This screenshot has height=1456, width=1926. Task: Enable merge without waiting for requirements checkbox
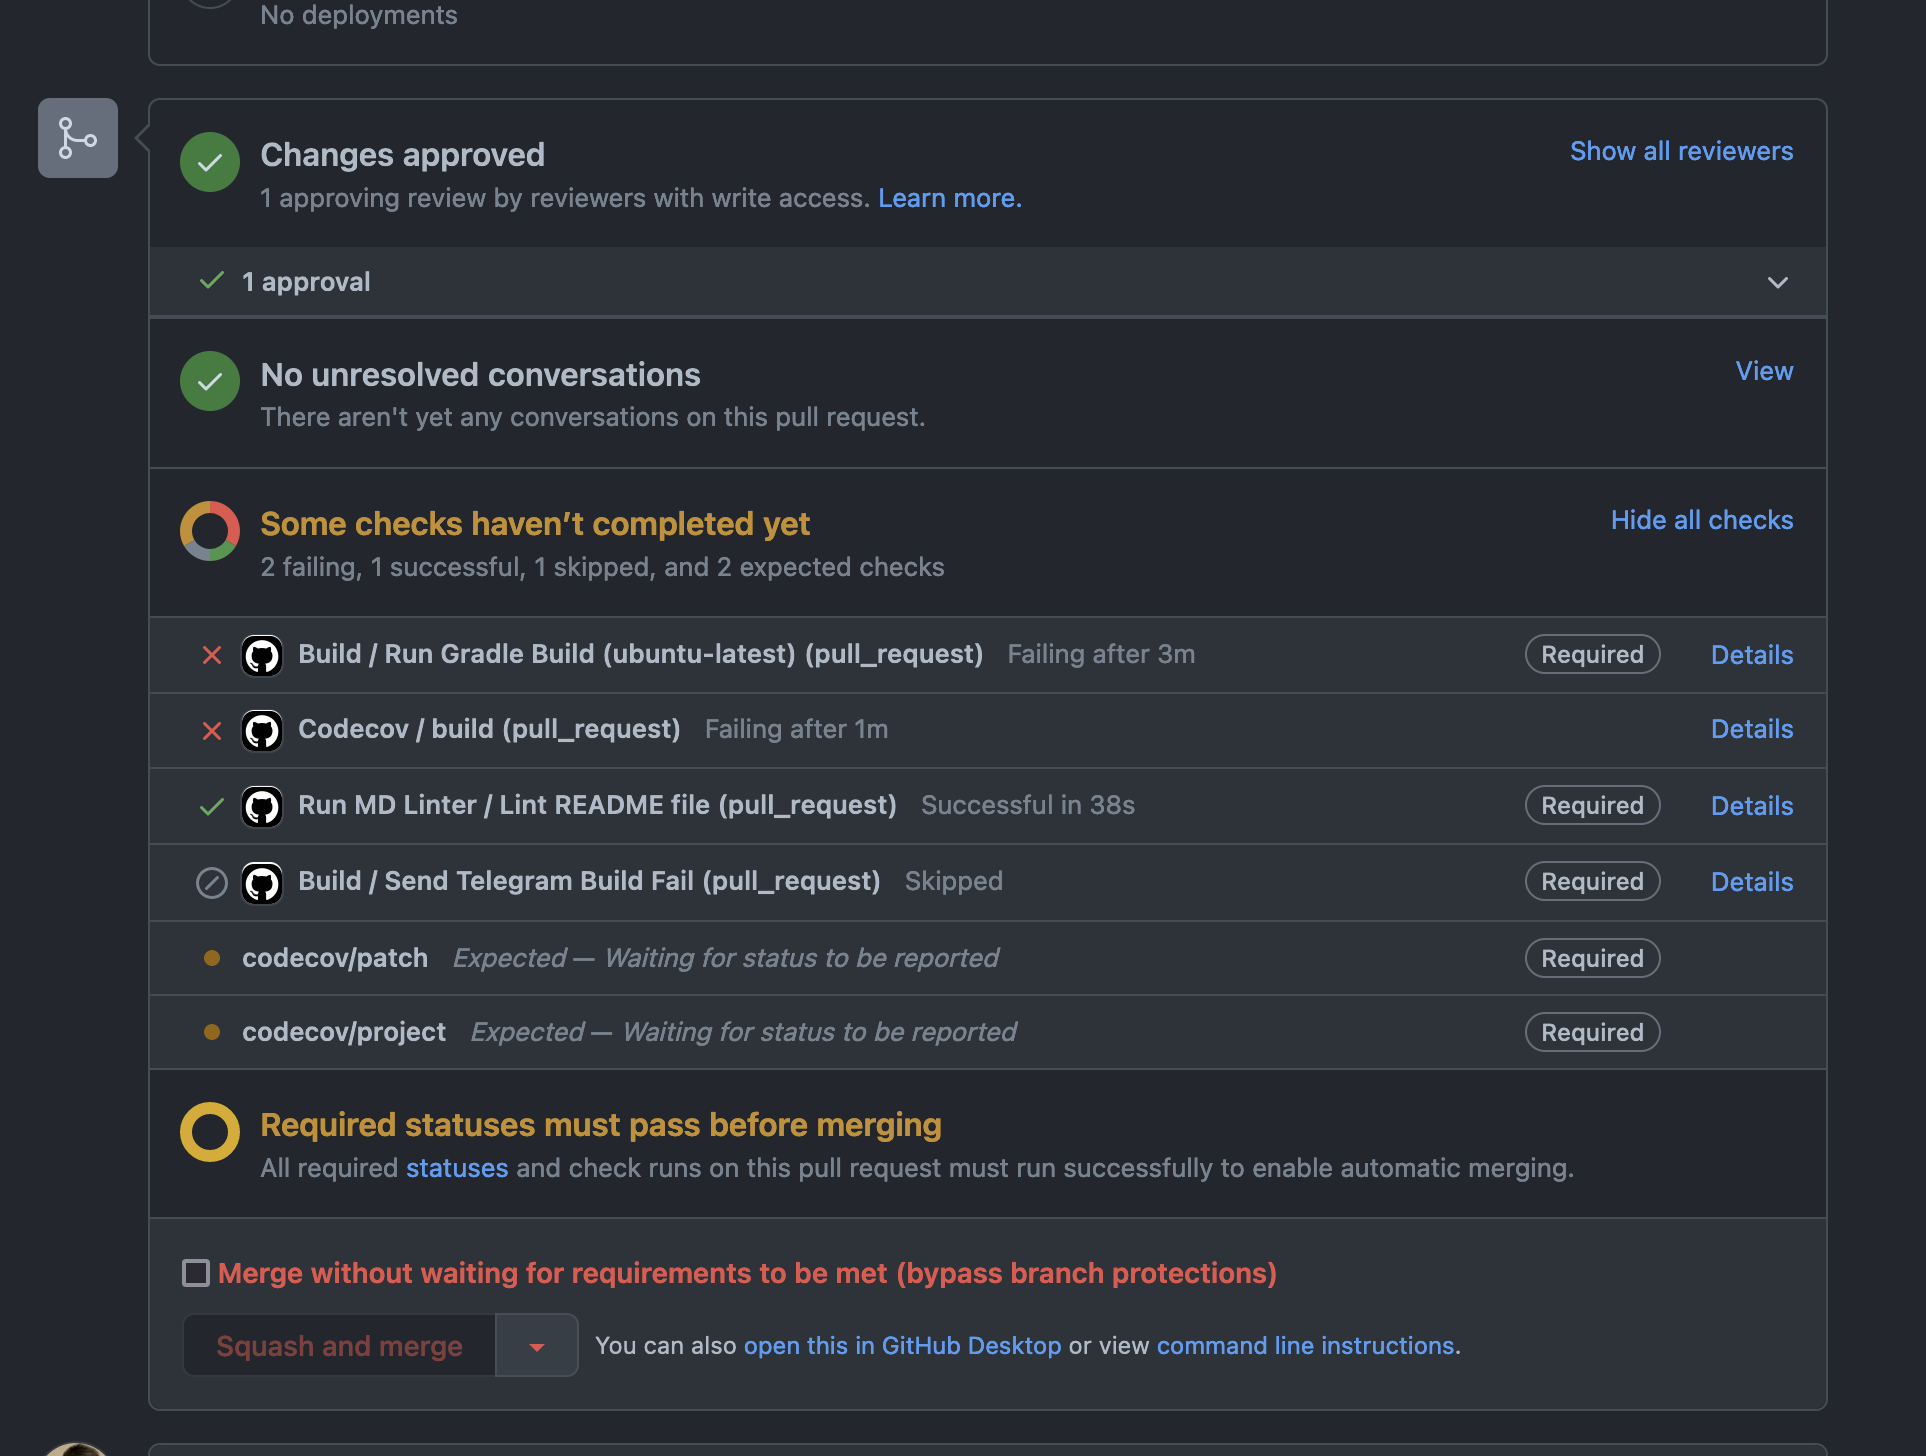196,1273
